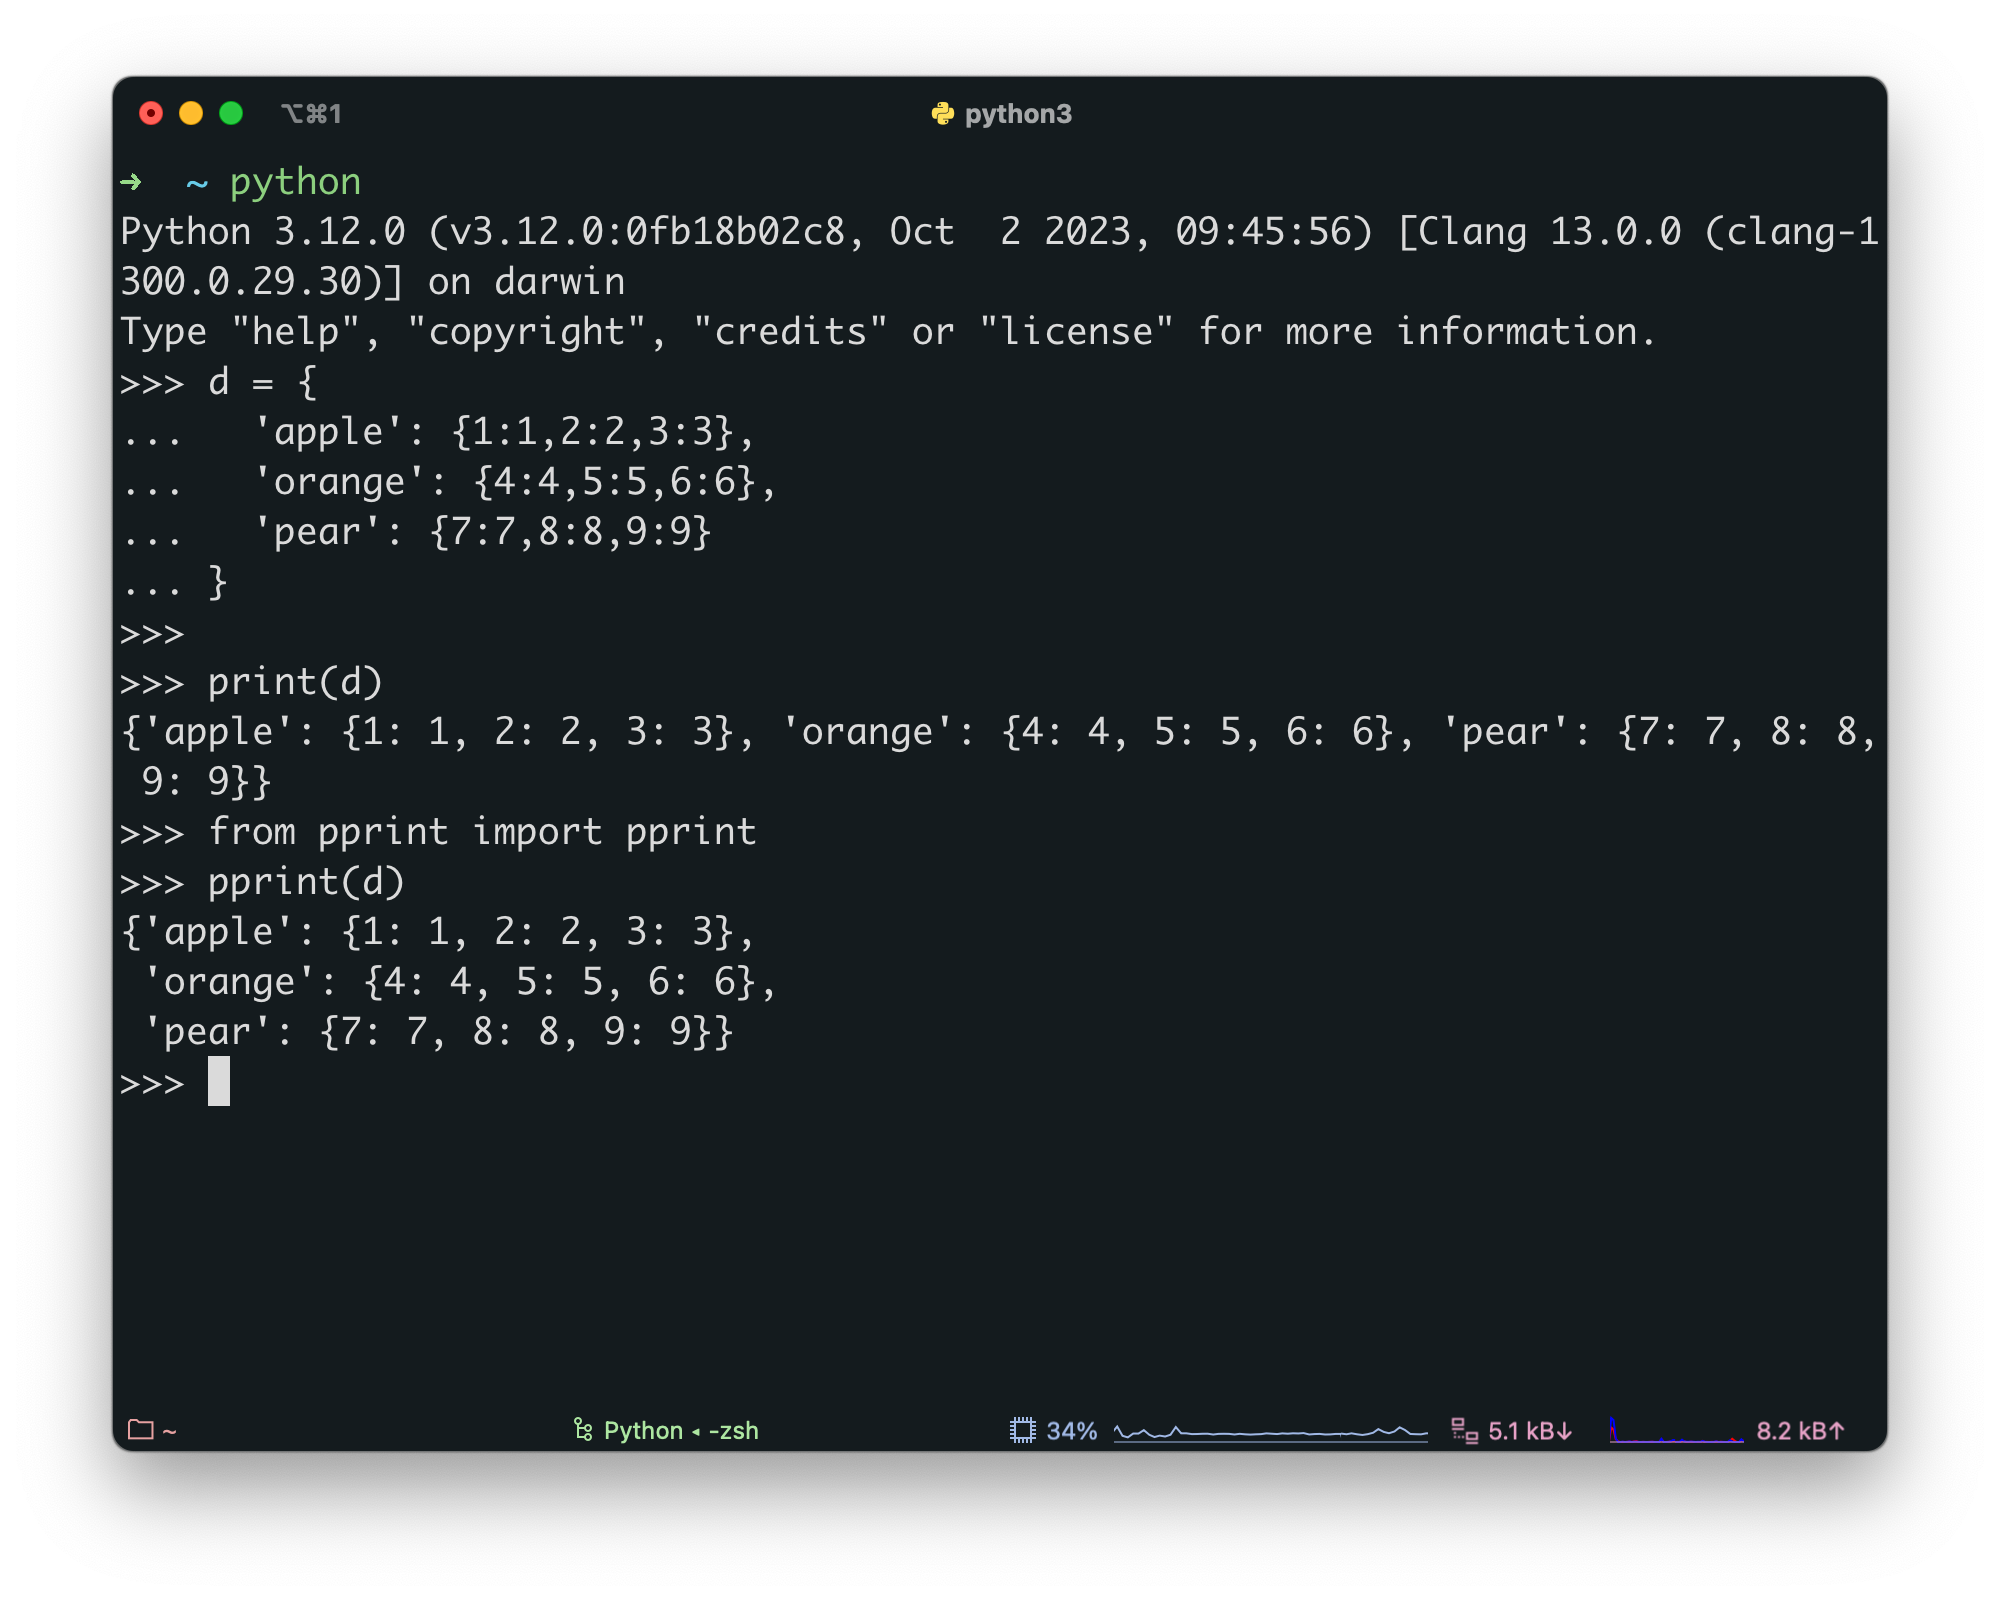2000x1600 pixels.
Task: Click the network upload sparkline graph
Action: 1676,1430
